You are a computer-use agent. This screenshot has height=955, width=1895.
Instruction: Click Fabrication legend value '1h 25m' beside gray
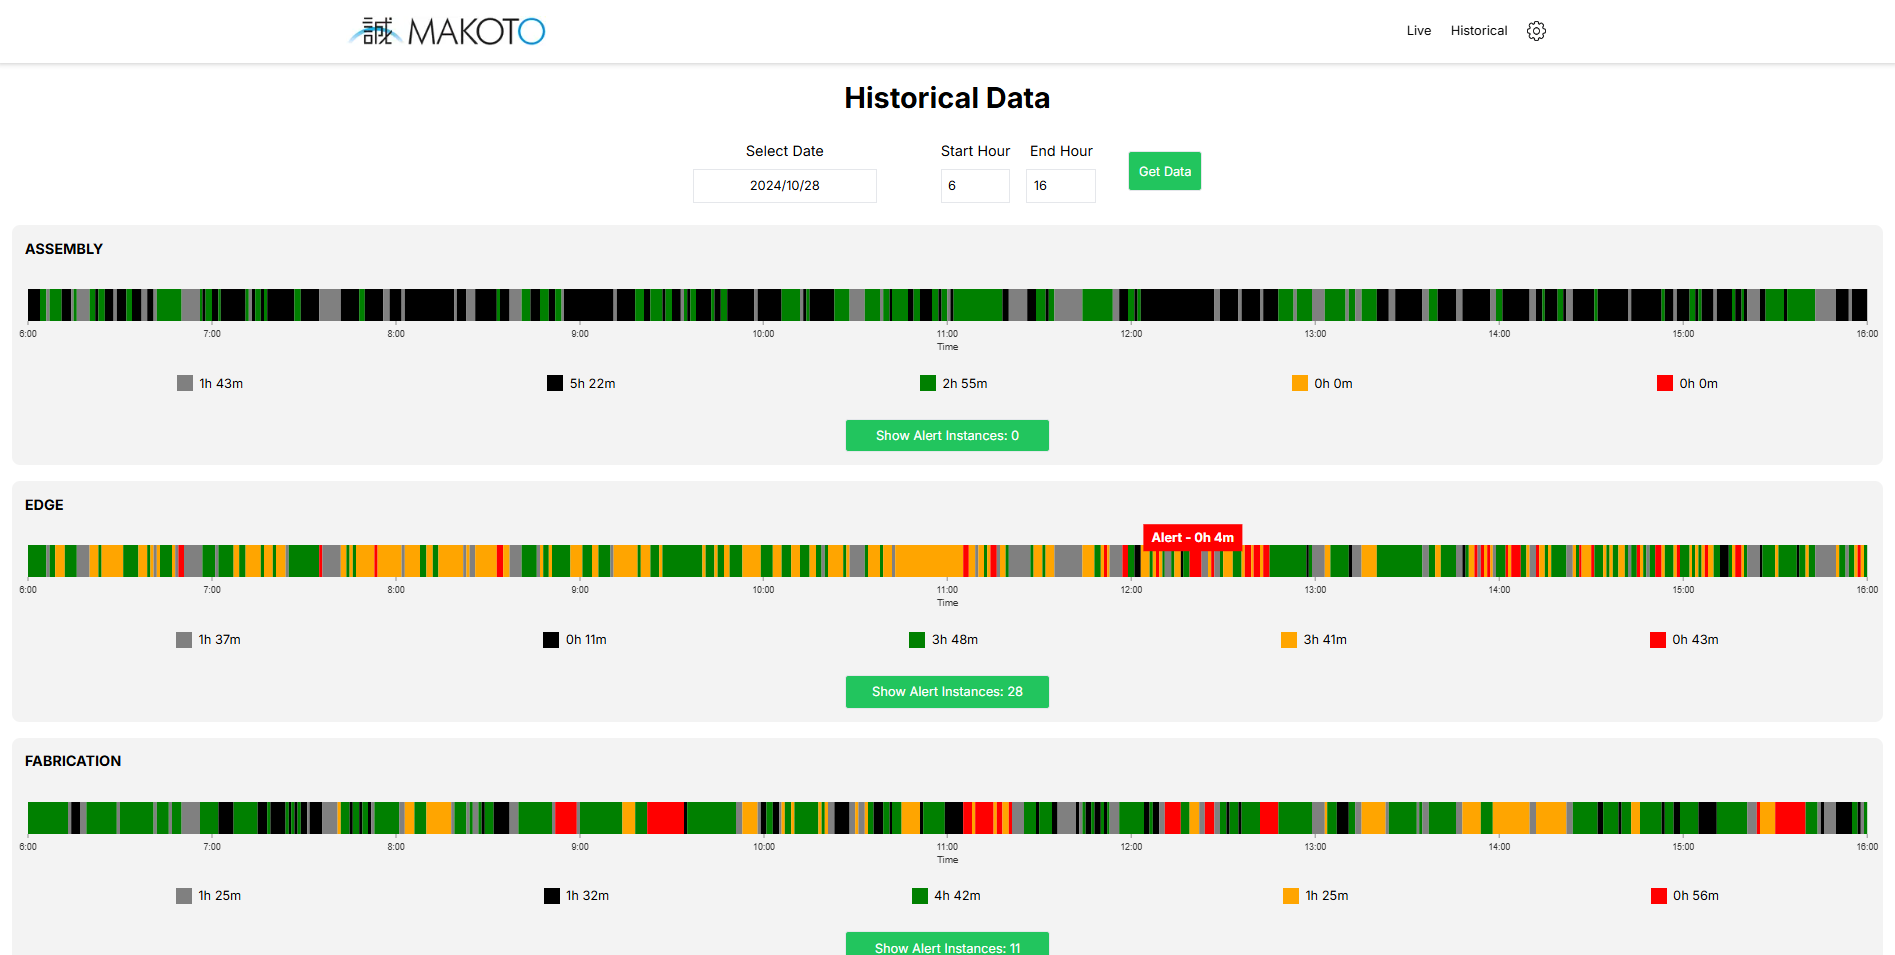(219, 896)
